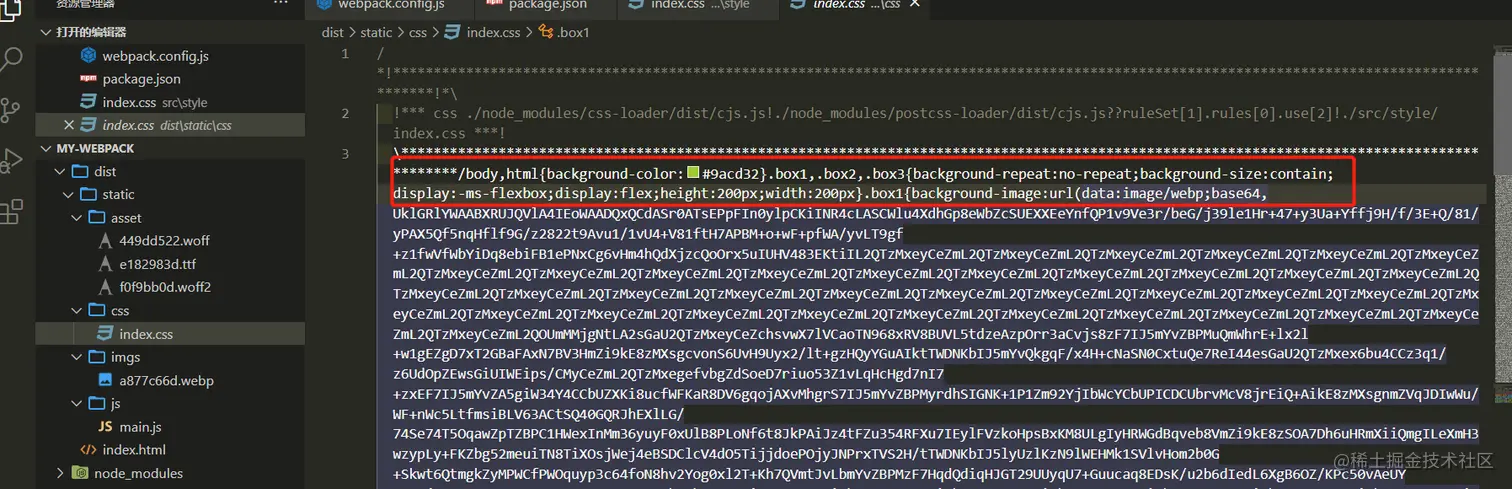Click 'background-size:contain;' text in code
The width and height of the screenshot is (1512, 489).
pos(1237,173)
